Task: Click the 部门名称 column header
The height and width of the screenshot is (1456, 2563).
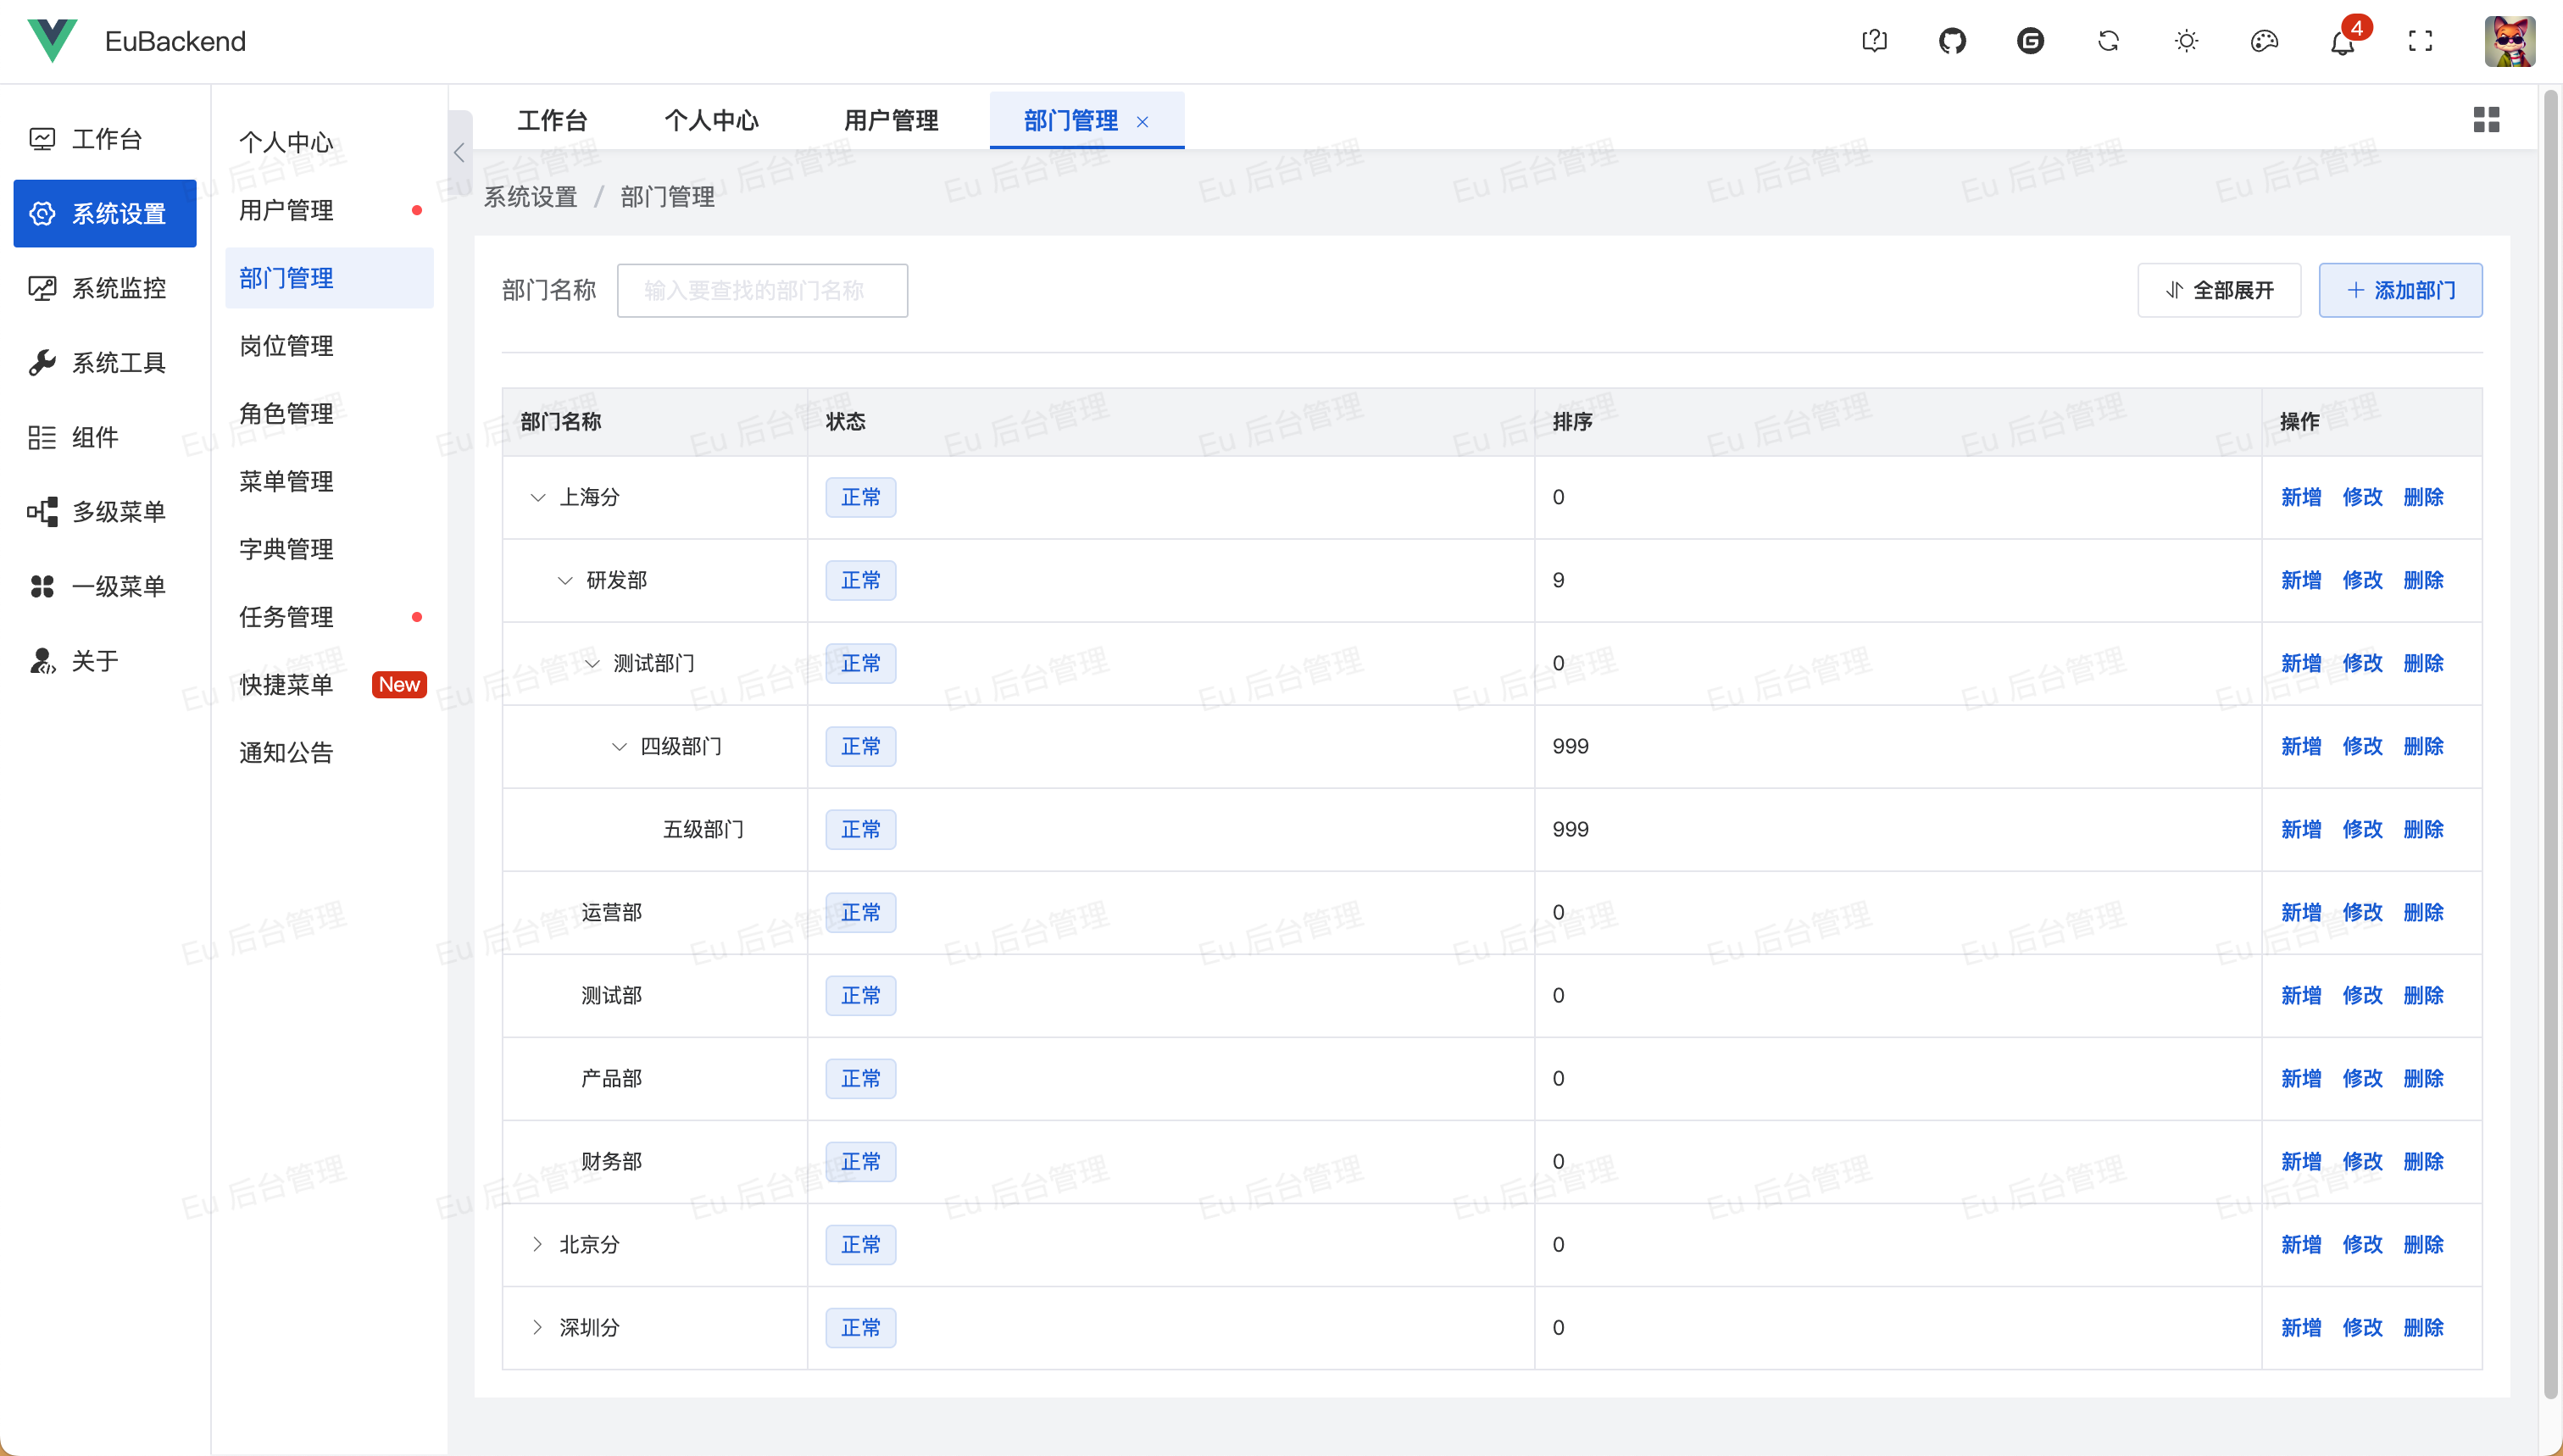Action: coord(655,421)
